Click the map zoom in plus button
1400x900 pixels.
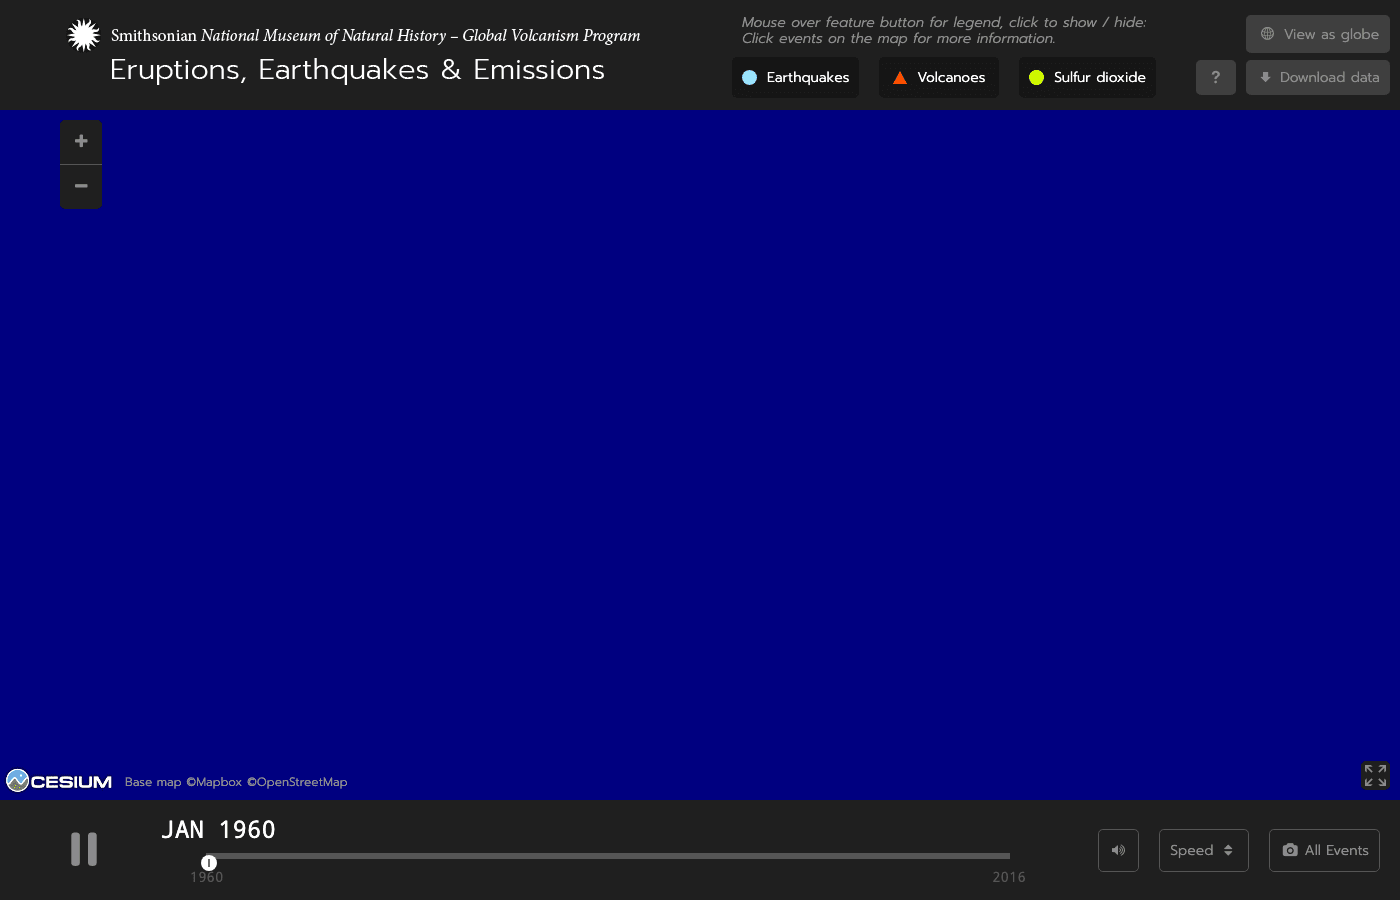[x=81, y=142]
